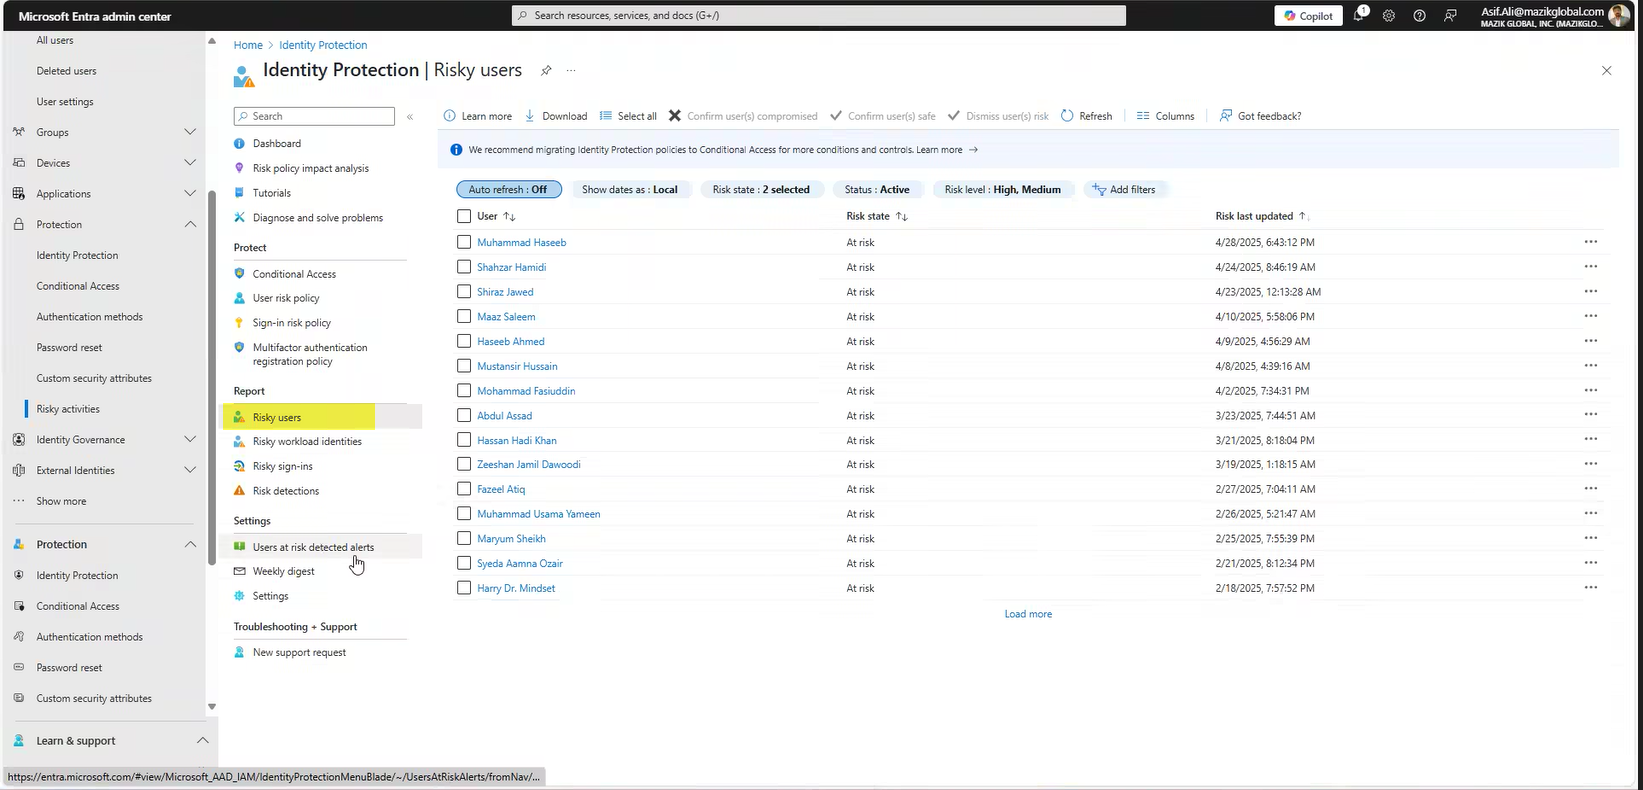The width and height of the screenshot is (1643, 790).
Task: Collapse the resource menu with double chevron
Action: [x=410, y=117]
